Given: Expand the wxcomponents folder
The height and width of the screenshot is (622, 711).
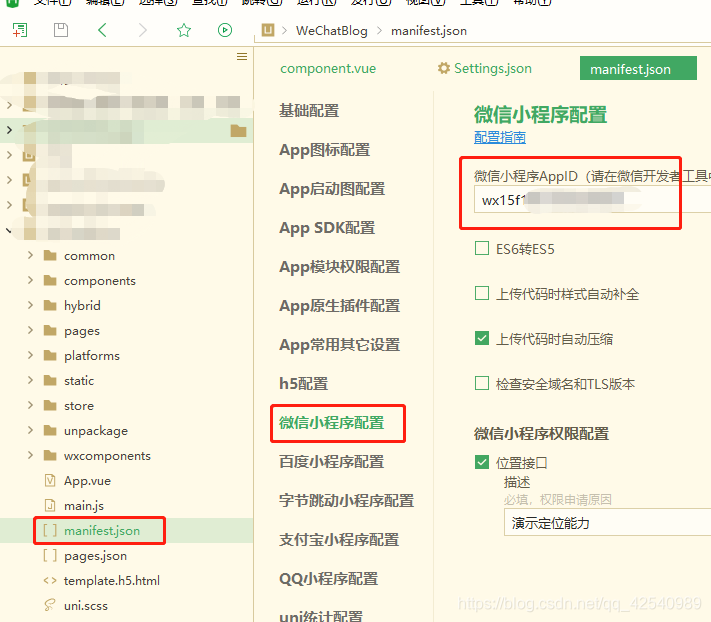Looking at the screenshot, I should (x=30, y=455).
